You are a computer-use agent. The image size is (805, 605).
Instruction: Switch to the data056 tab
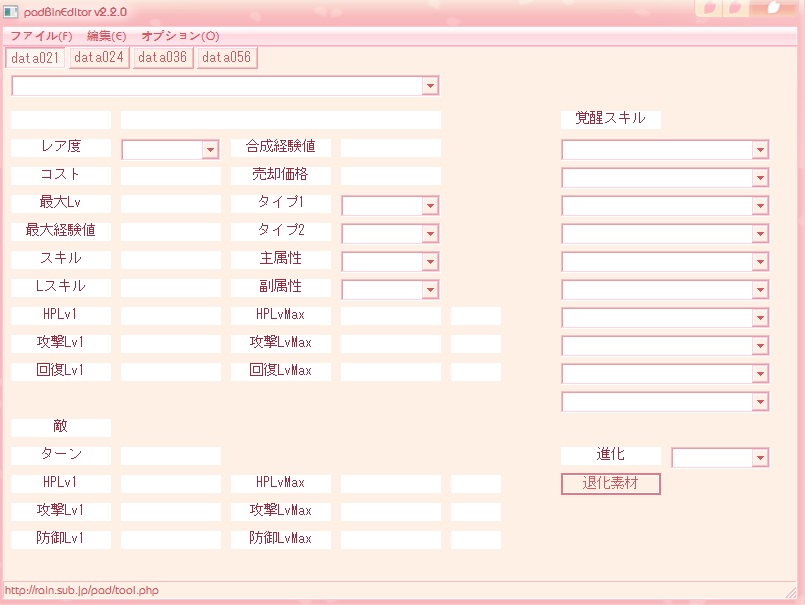click(227, 58)
